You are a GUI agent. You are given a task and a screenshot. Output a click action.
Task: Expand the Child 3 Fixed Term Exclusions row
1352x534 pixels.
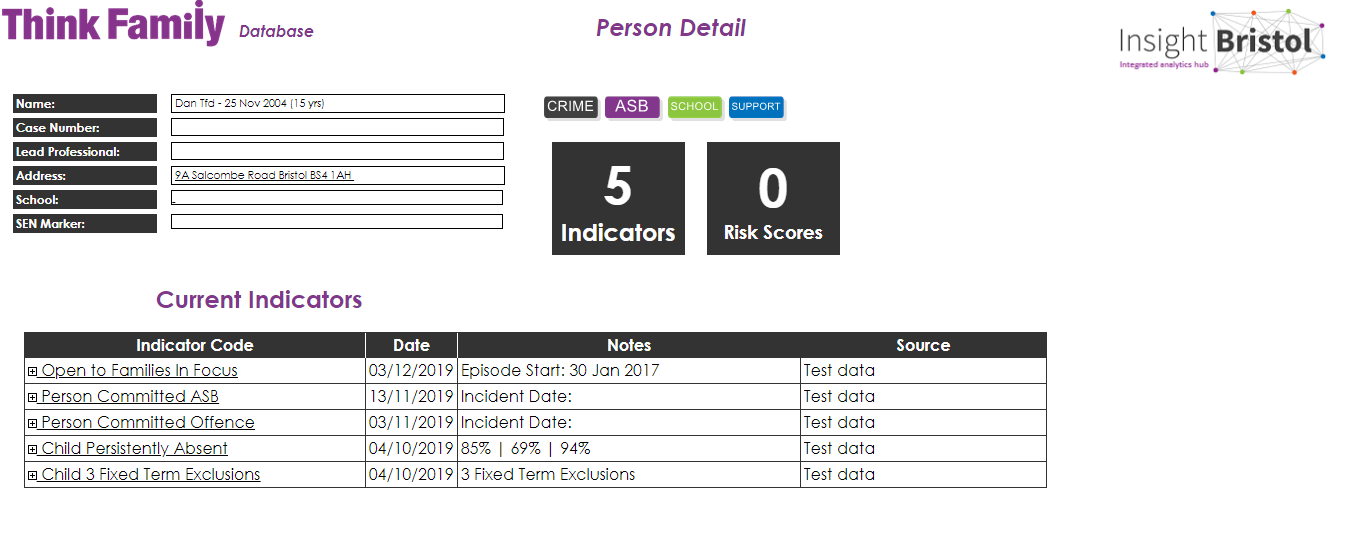click(33, 475)
